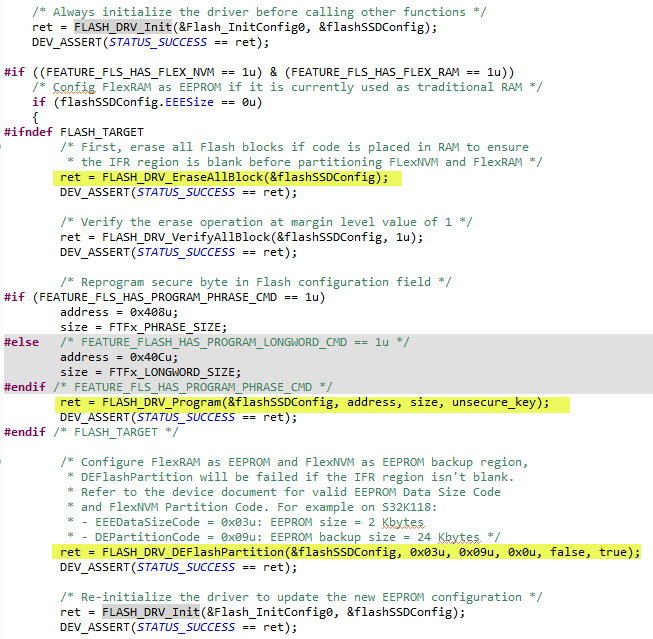Click the '#endif /* FLASH_TARGET */' line
653x639 pixels.
[91, 432]
